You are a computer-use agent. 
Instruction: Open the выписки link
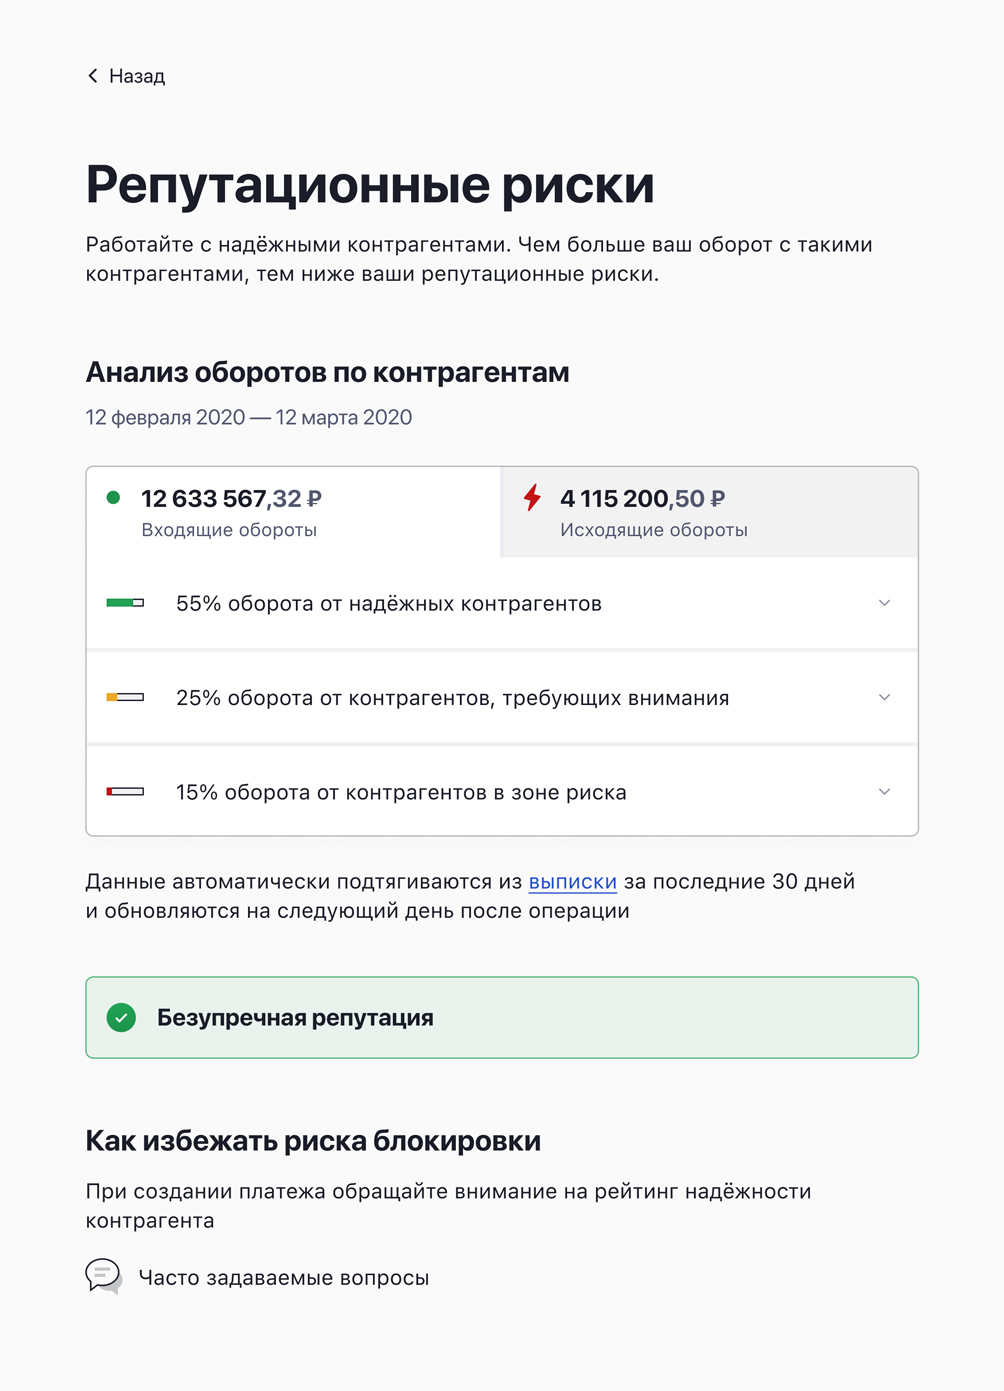point(572,881)
